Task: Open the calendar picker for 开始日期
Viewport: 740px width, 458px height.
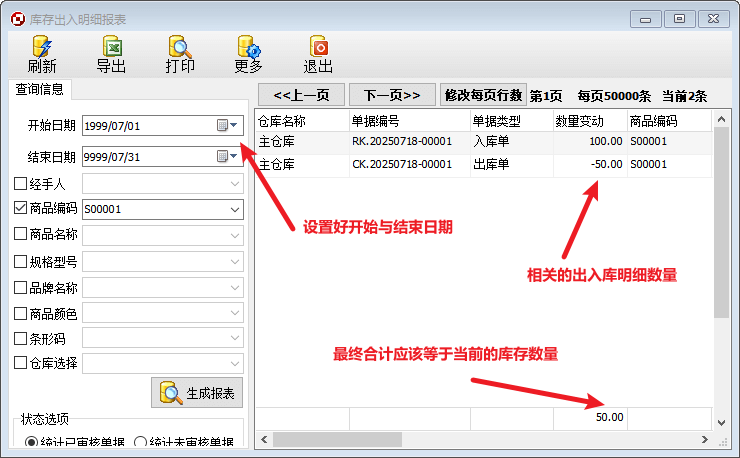Action: coord(227,126)
